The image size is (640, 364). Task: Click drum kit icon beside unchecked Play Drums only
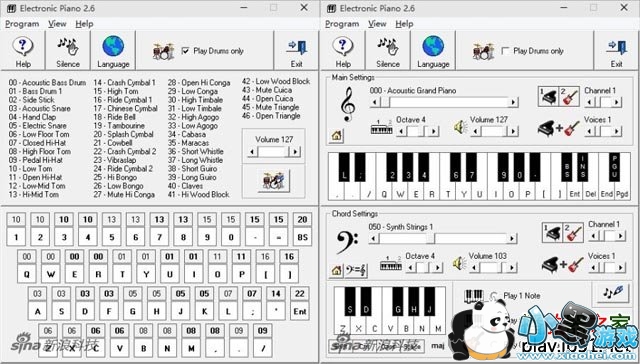(x=483, y=51)
